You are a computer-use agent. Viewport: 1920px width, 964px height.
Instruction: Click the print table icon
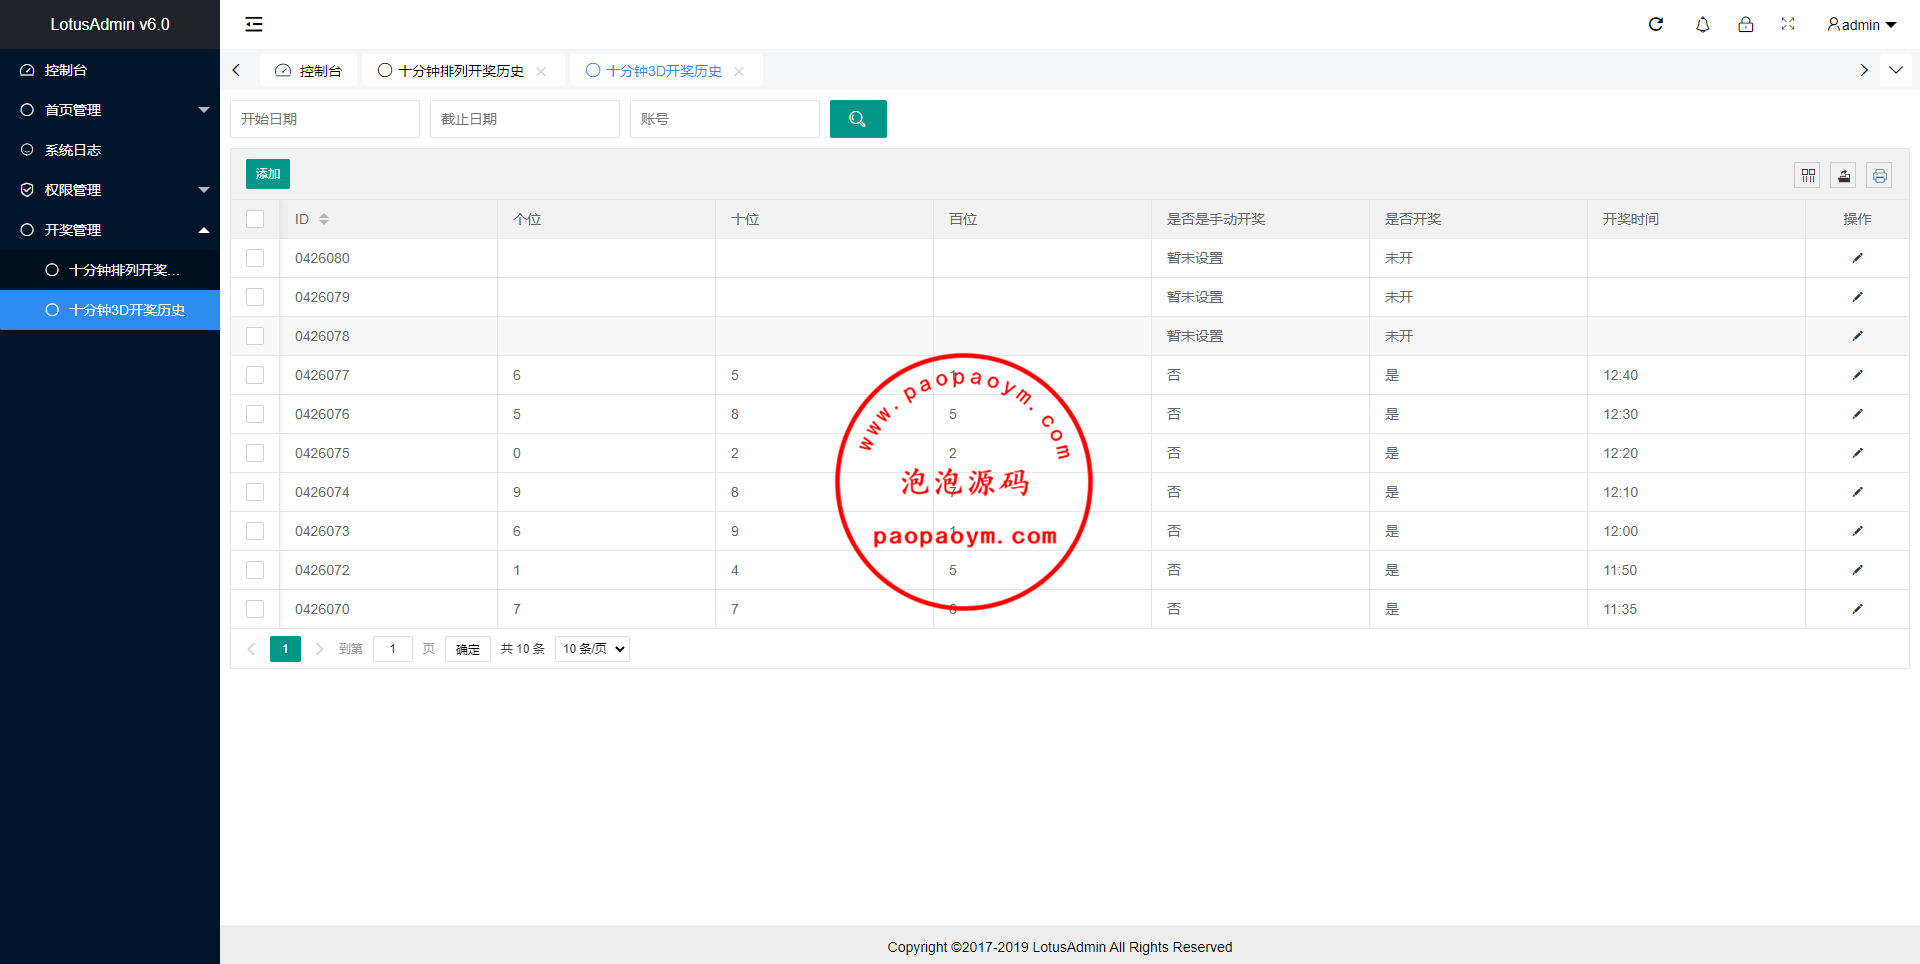pyautogui.click(x=1880, y=176)
